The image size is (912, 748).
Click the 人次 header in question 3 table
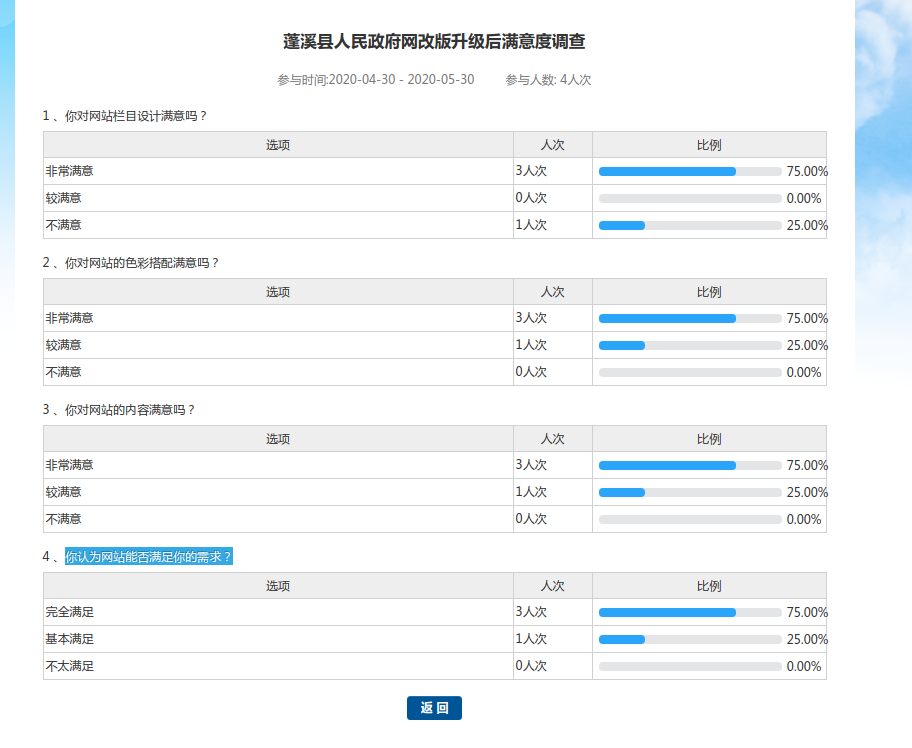point(553,439)
